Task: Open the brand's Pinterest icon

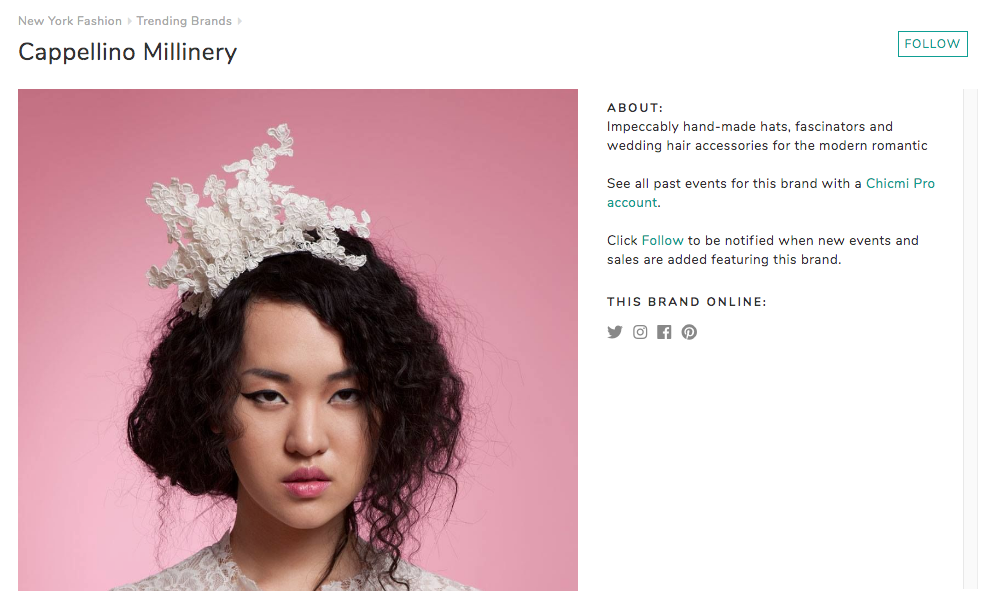Action: (x=689, y=332)
